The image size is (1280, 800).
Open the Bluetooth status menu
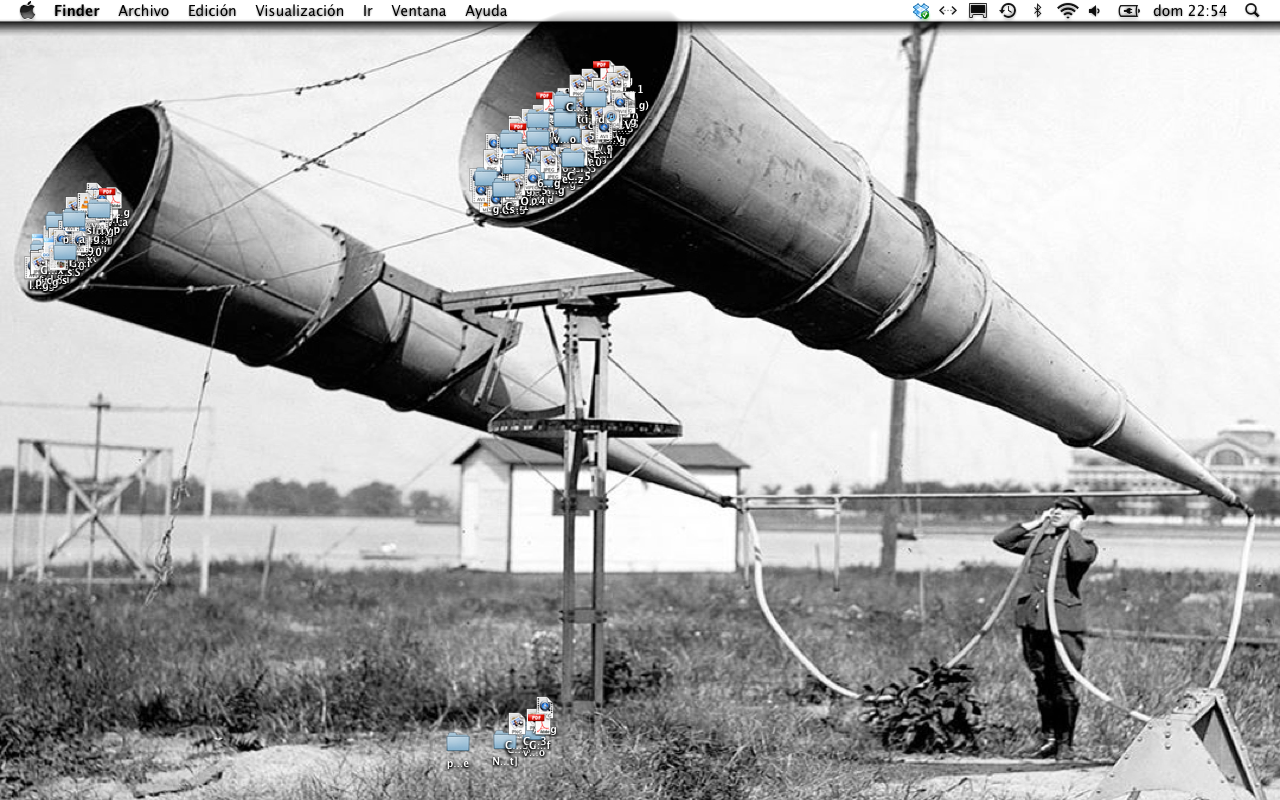pos(1037,11)
